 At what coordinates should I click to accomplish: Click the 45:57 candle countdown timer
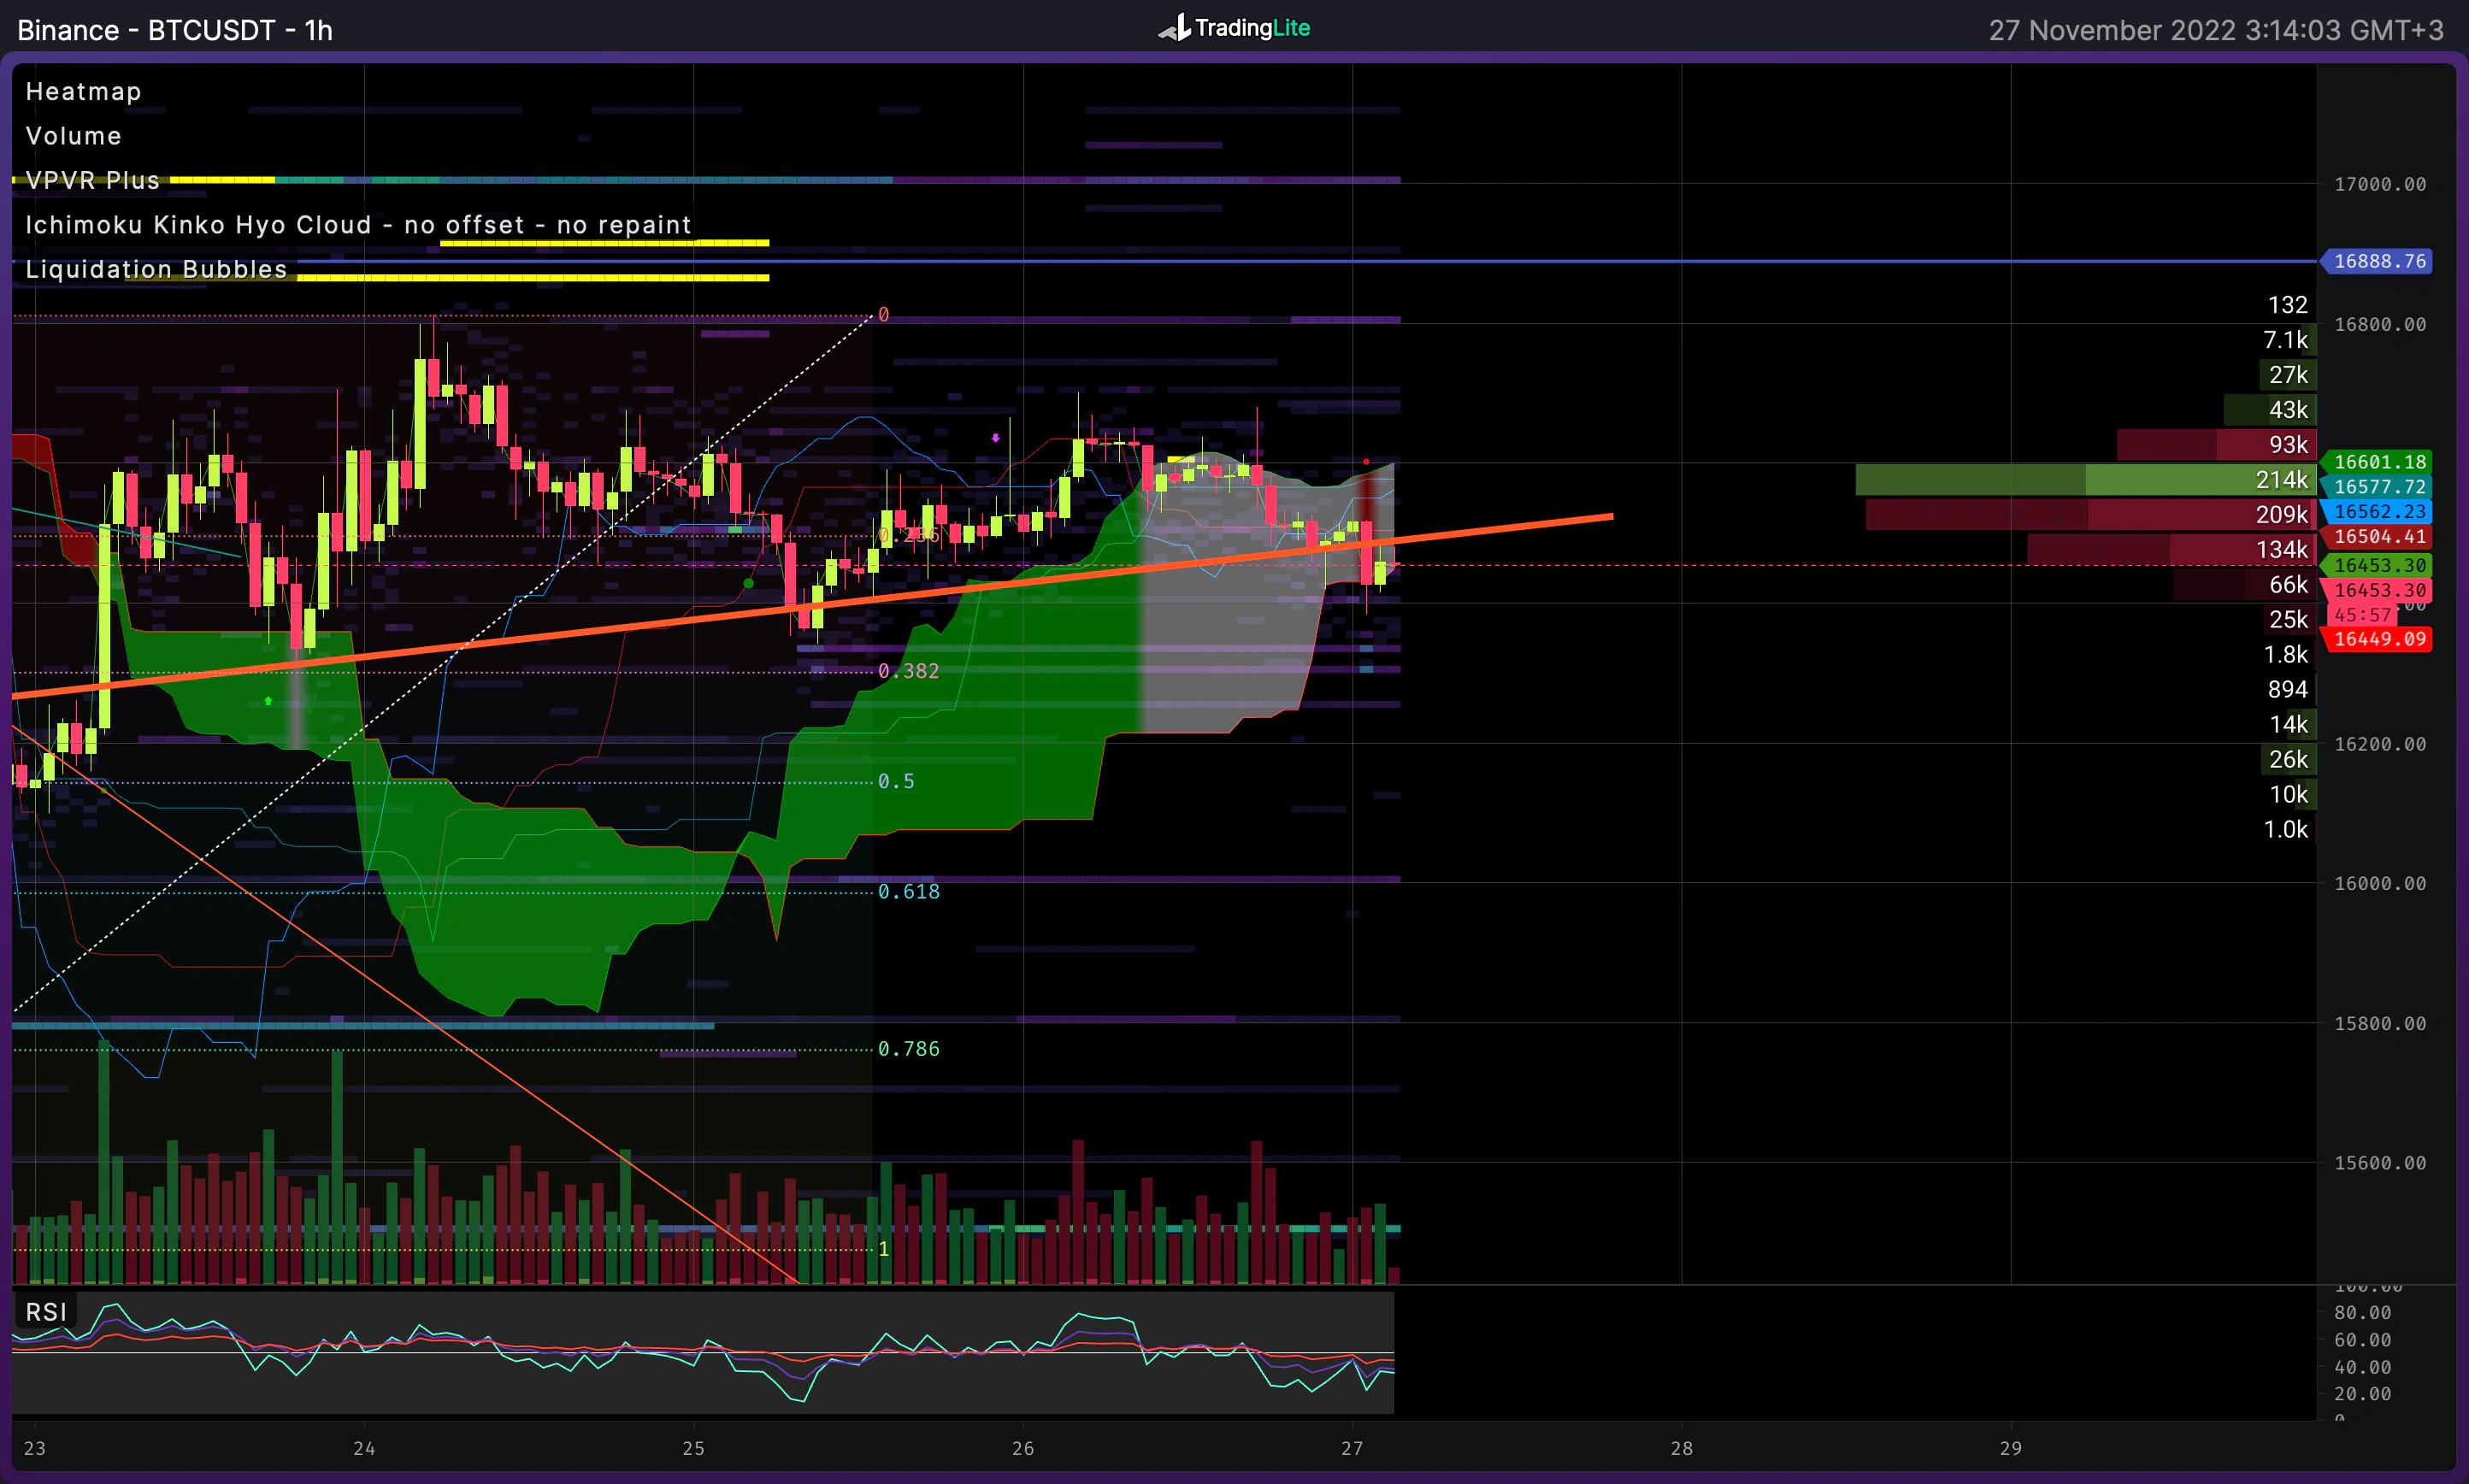coord(2362,615)
